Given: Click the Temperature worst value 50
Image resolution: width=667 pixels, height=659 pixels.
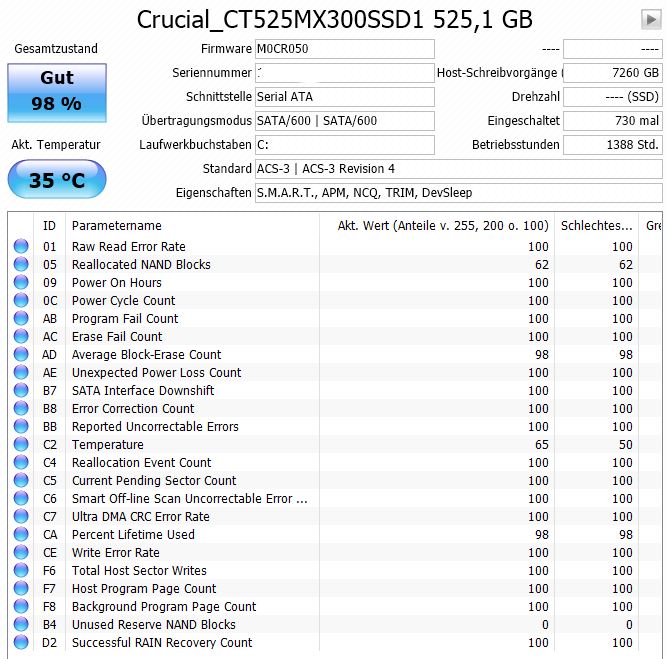Looking at the screenshot, I should coord(626,445).
